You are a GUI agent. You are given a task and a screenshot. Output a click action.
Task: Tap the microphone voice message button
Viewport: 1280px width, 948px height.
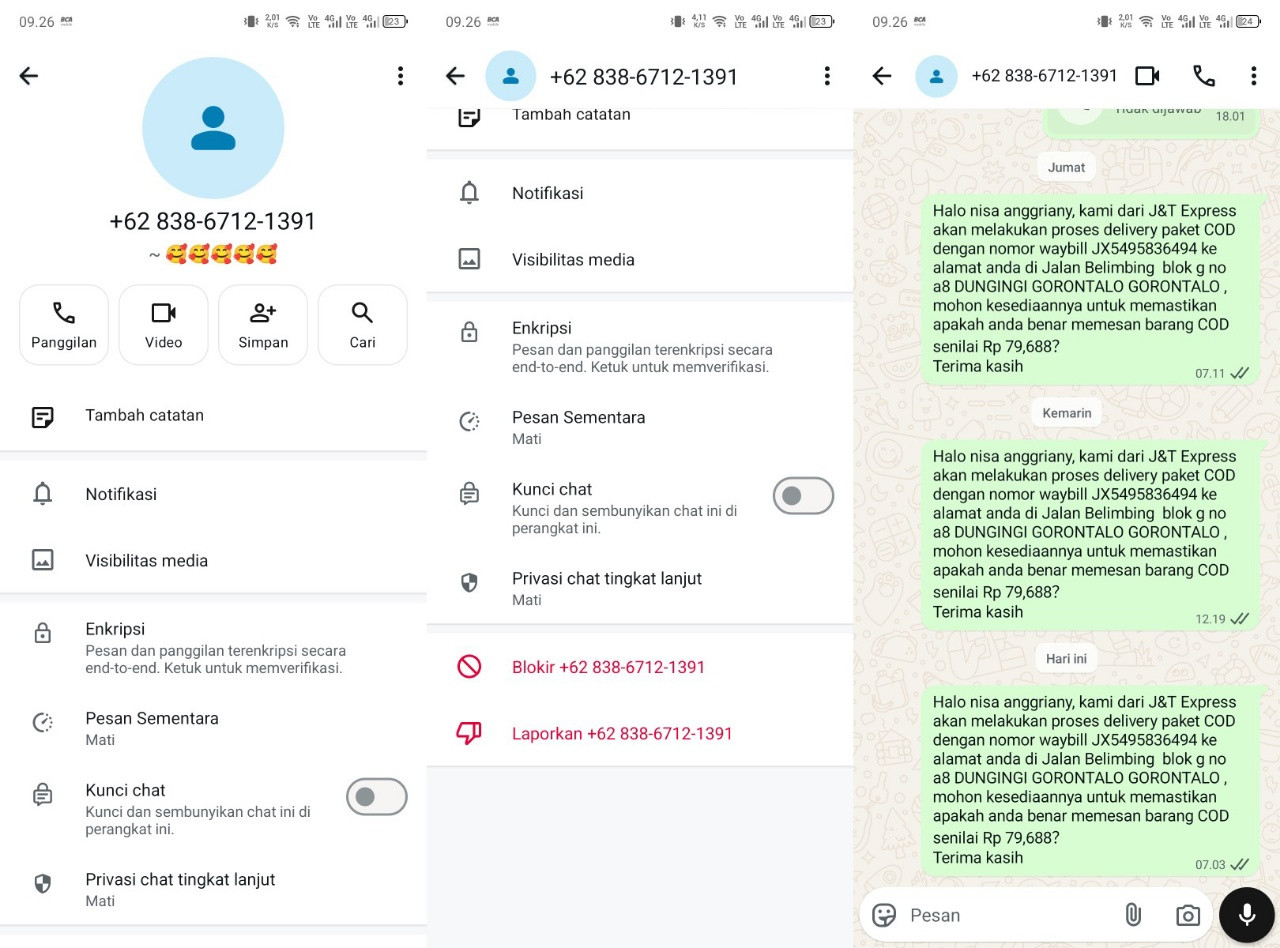(x=1247, y=915)
